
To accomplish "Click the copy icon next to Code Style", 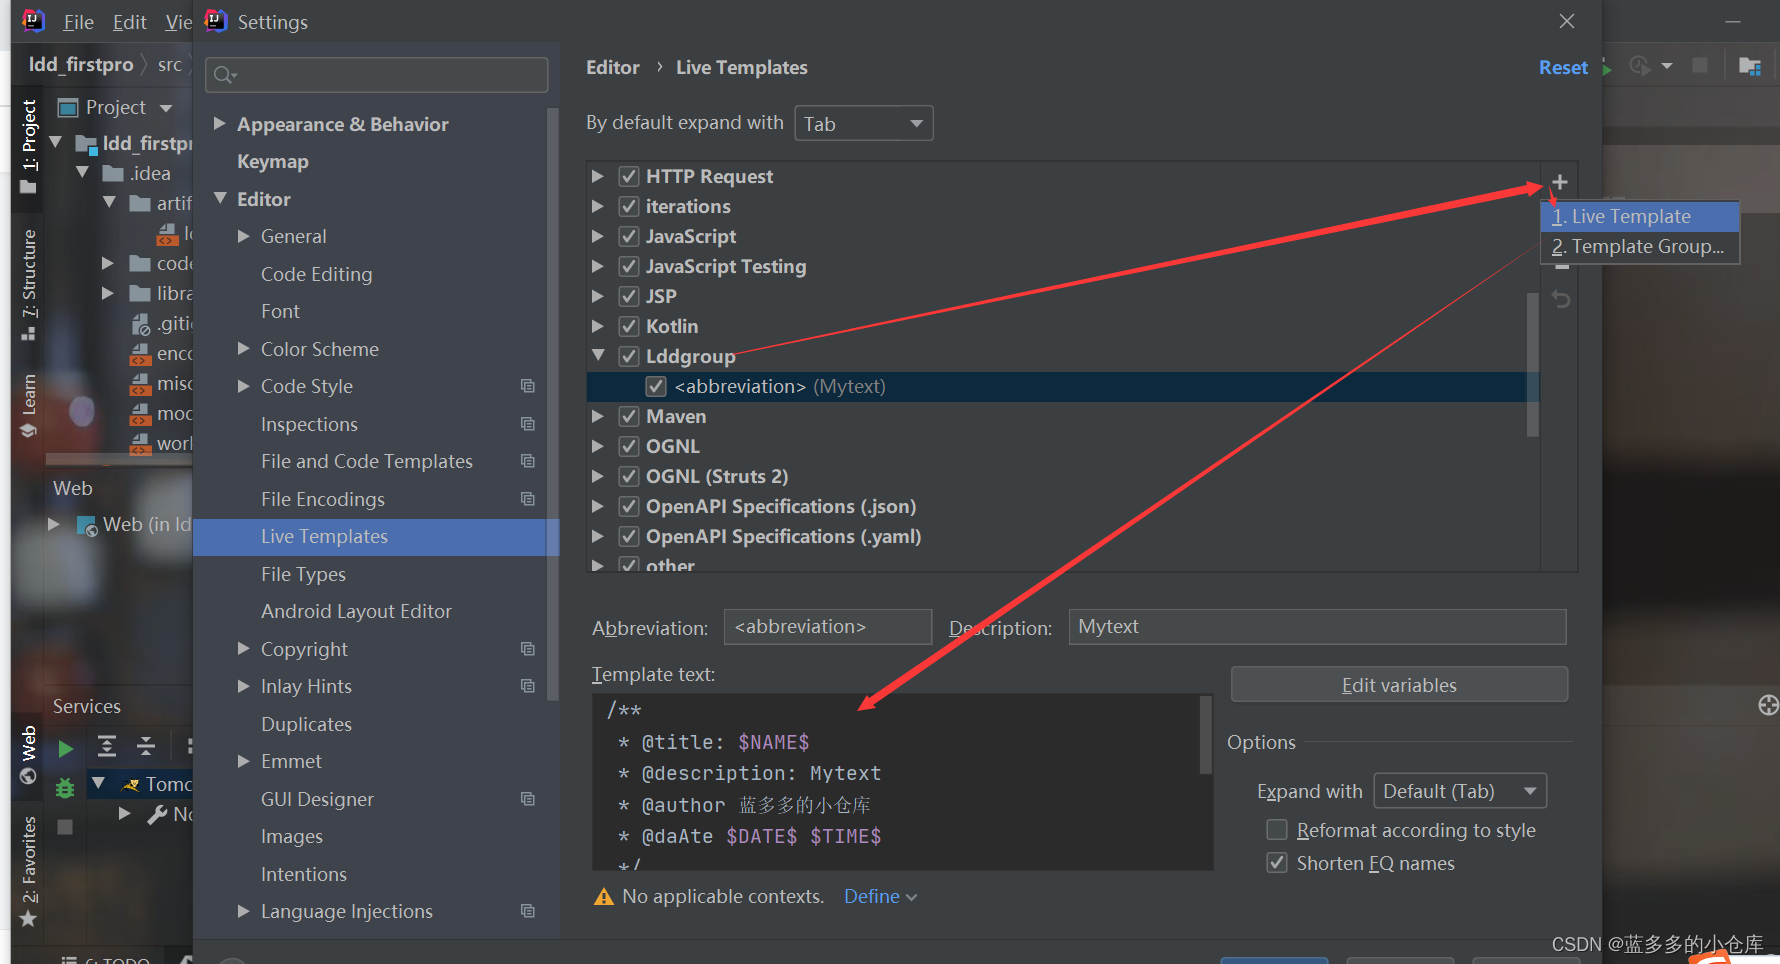I will pos(527,386).
